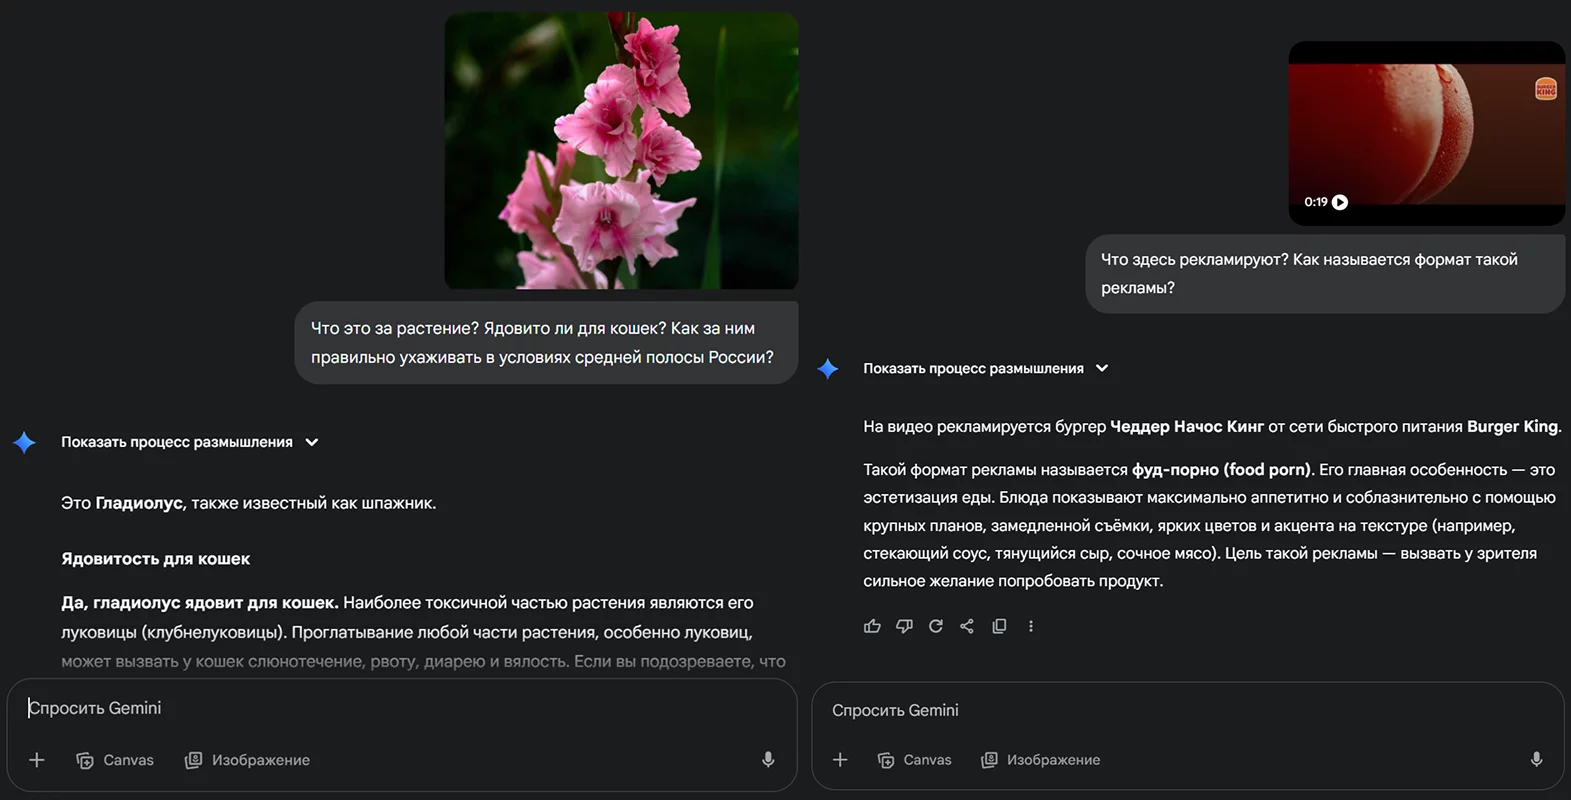The width and height of the screenshot is (1571, 800).
Task: Focus the left Спросить Gemini input field
Action: 400,708
